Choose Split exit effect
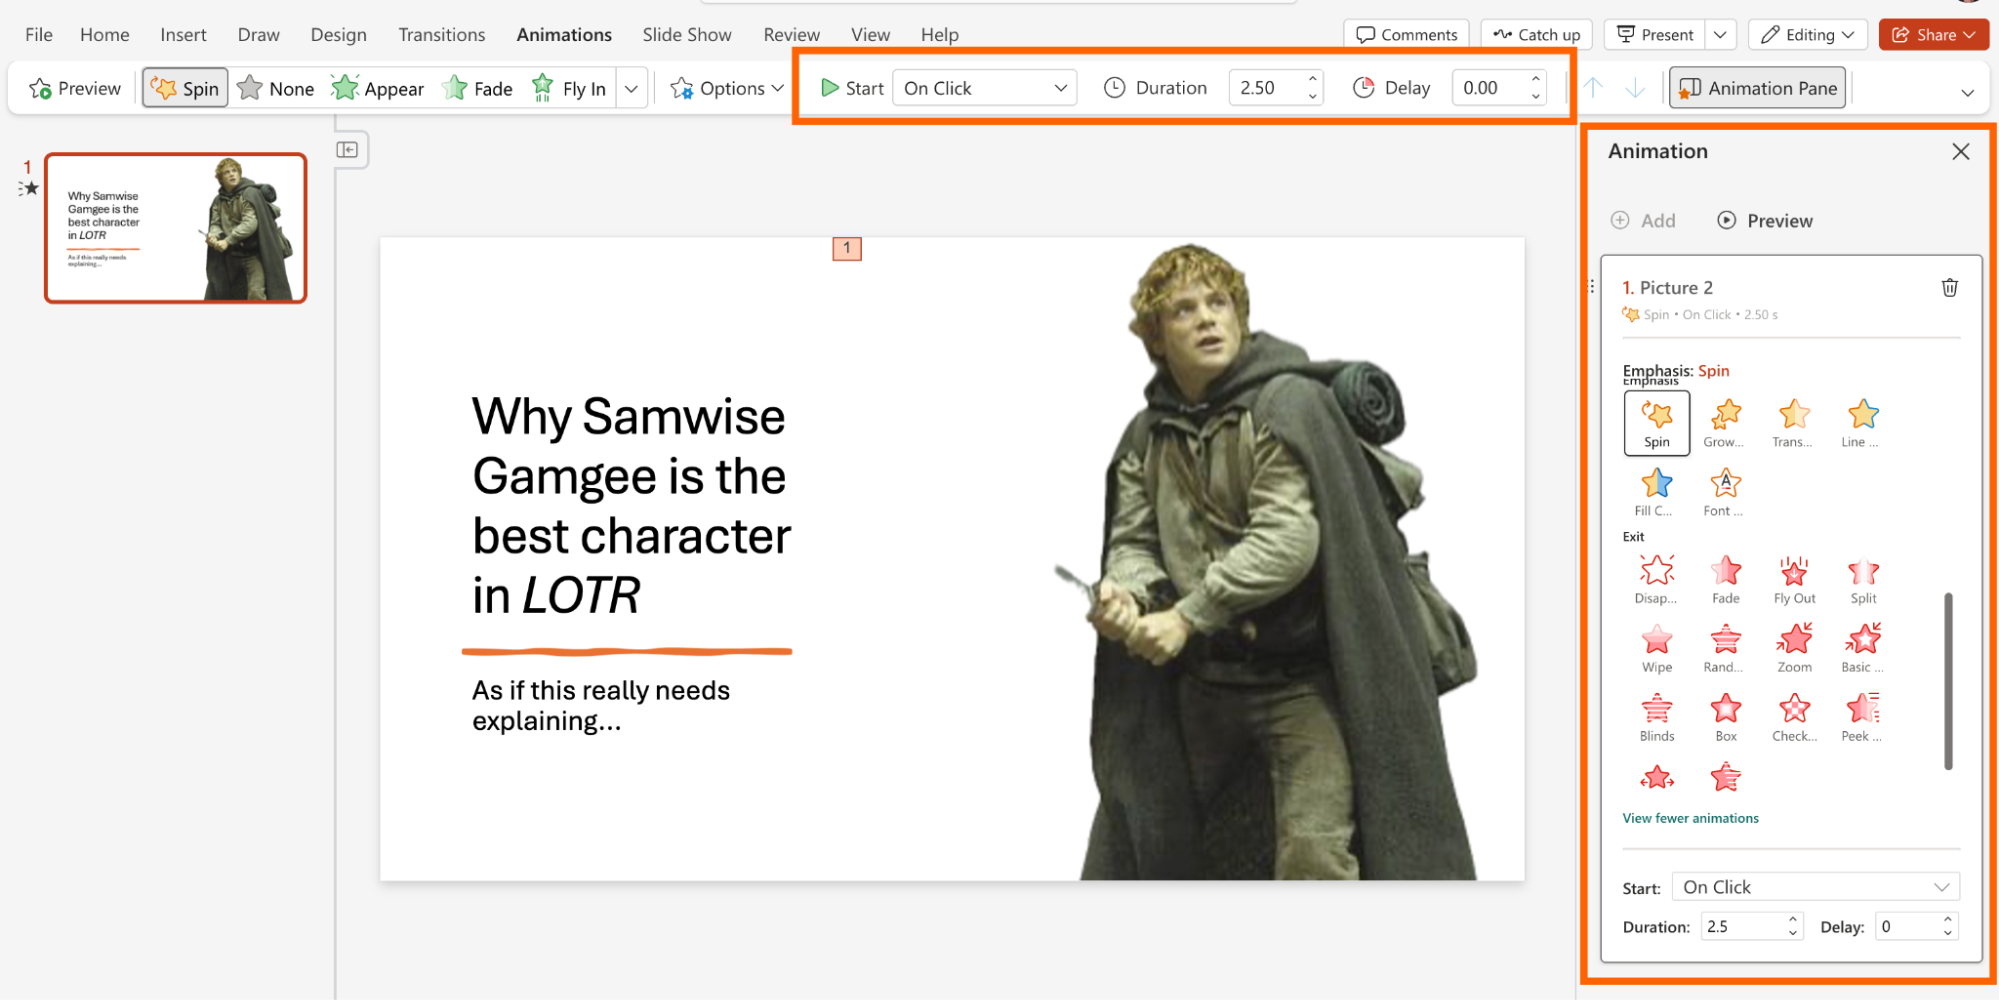This screenshot has width=1999, height=1001. (1862, 580)
